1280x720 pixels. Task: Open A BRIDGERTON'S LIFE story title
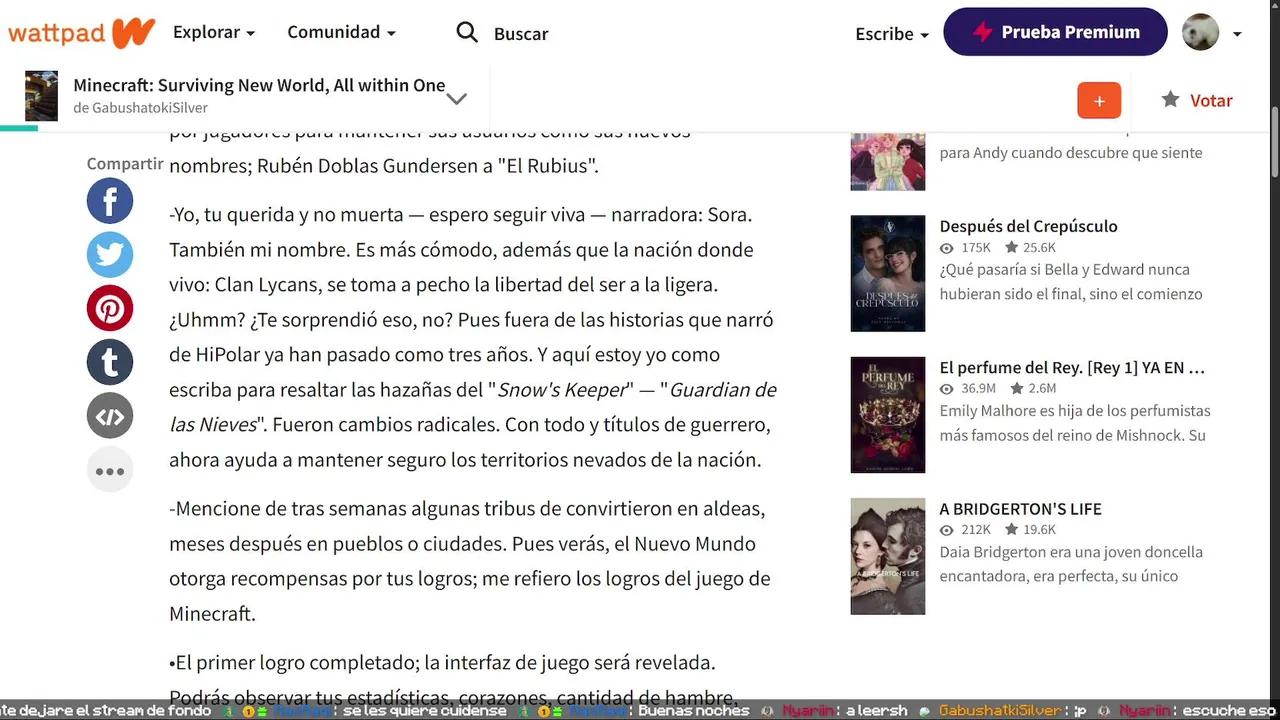pos(1020,508)
